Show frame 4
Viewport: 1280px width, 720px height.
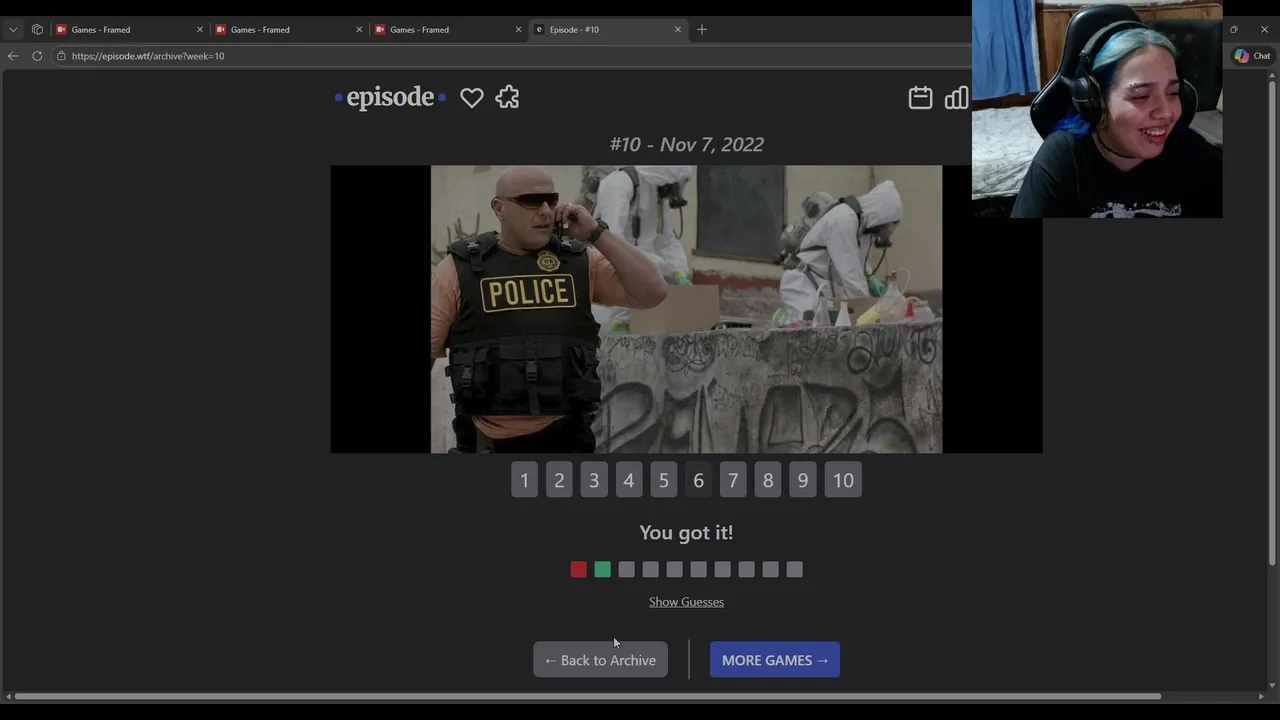tap(629, 480)
